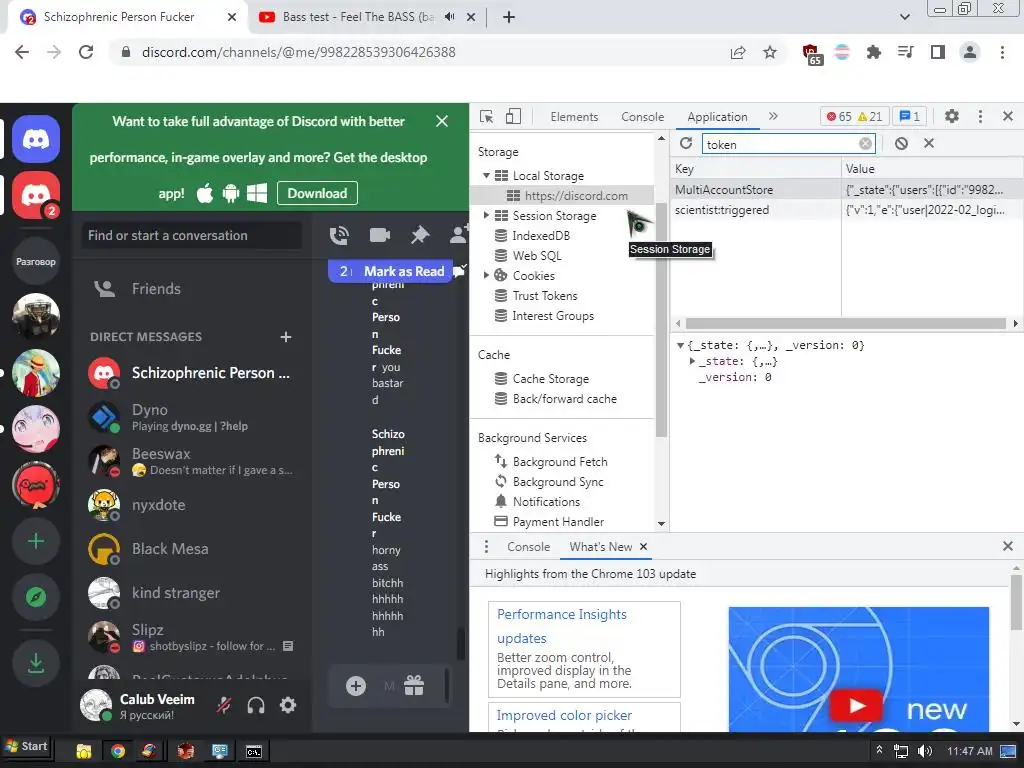The image size is (1024, 768).
Task: Open DevTools customize three-dot menu
Action: pyautogui.click(x=980, y=116)
